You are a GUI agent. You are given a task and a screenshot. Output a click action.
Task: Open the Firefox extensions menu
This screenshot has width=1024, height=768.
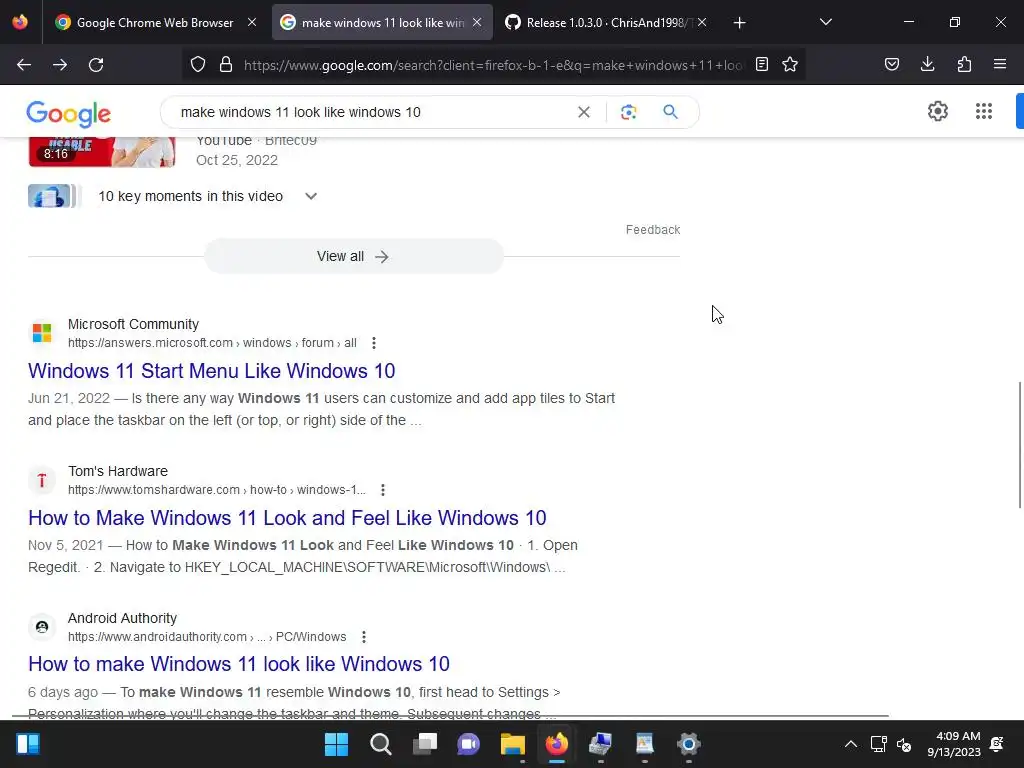click(x=964, y=65)
